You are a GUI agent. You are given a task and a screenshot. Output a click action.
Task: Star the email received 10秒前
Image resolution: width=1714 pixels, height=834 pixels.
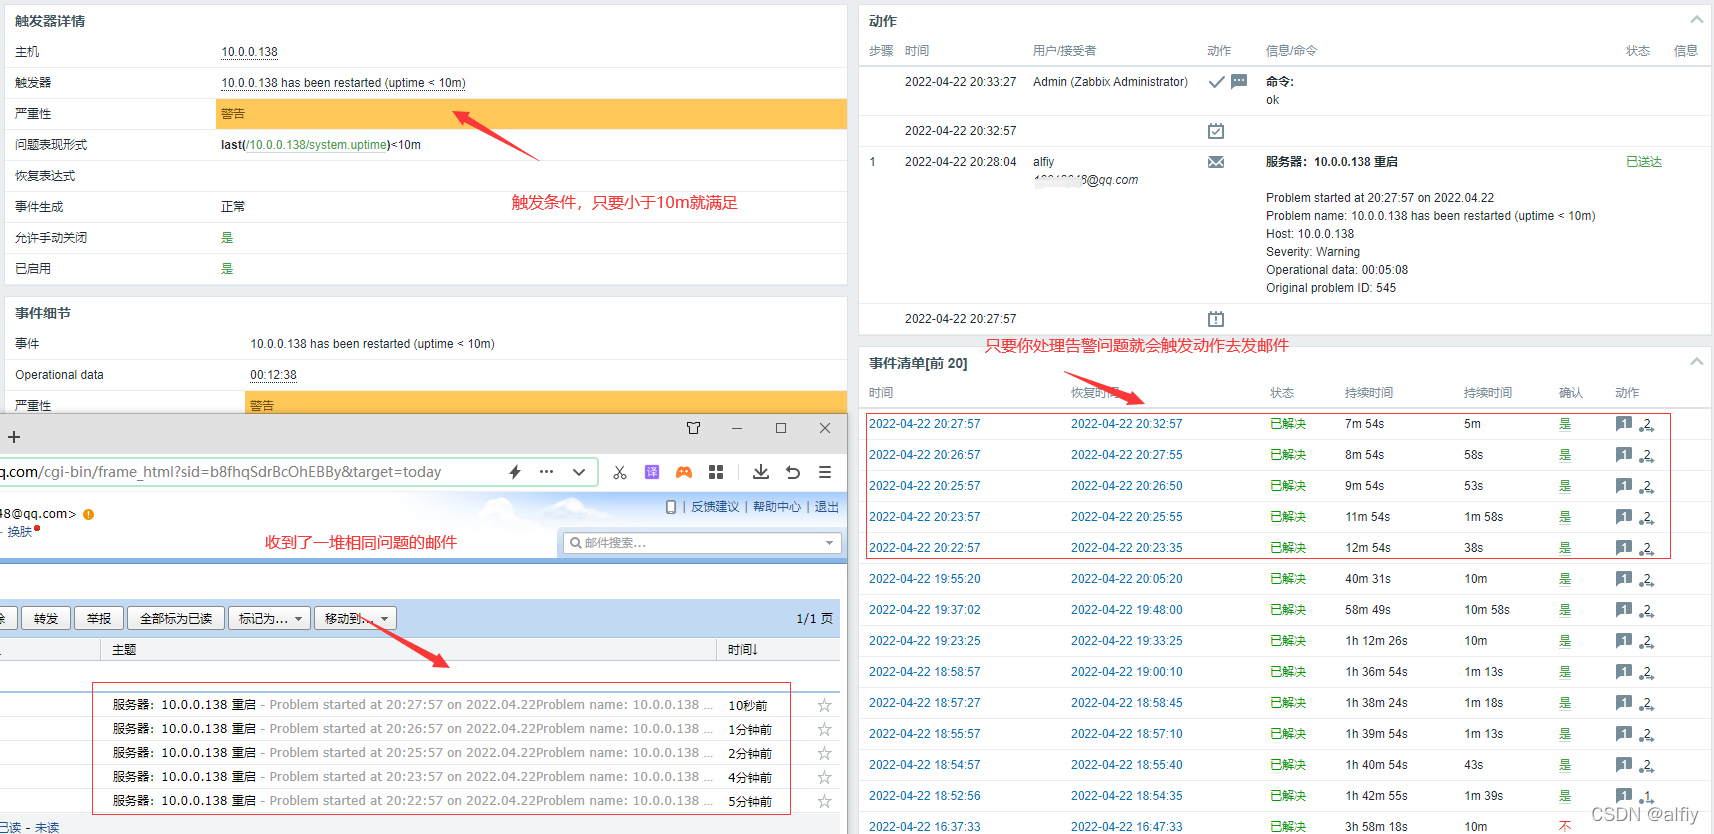pyautogui.click(x=824, y=705)
